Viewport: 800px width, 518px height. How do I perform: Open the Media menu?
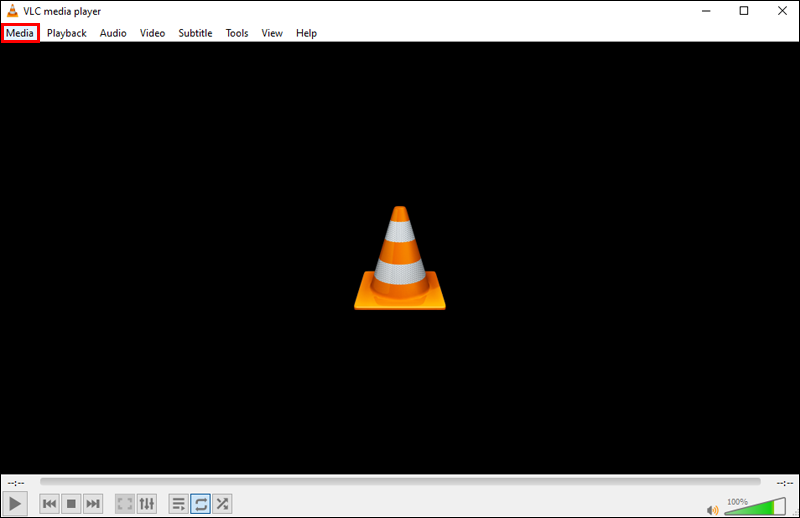[20, 33]
